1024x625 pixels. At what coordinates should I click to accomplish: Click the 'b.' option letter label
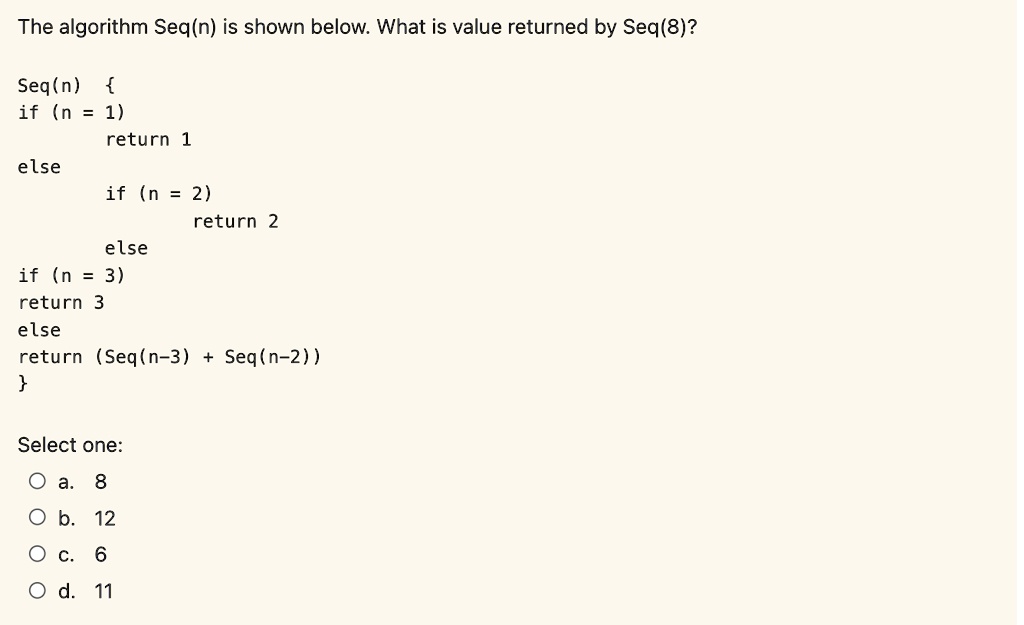(x=67, y=519)
